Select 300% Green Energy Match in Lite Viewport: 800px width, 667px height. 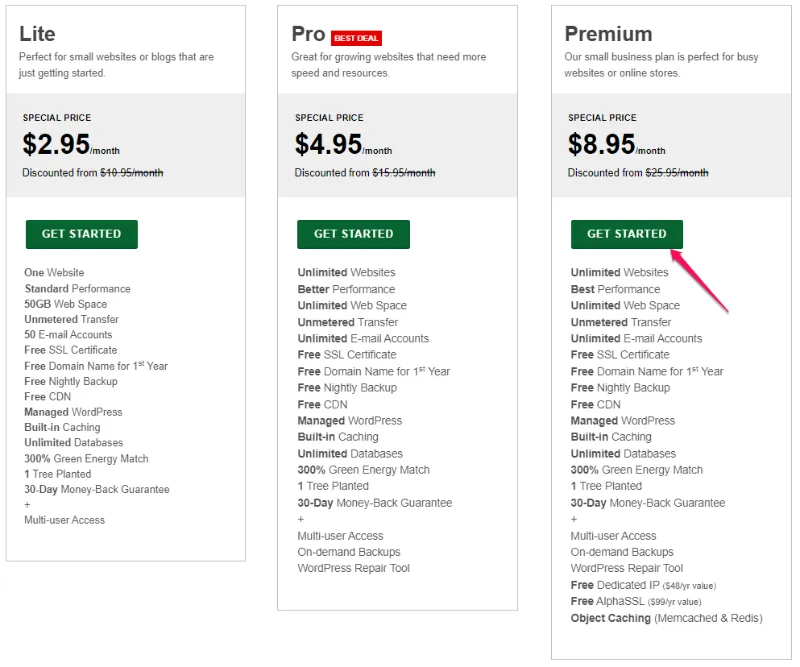point(86,457)
